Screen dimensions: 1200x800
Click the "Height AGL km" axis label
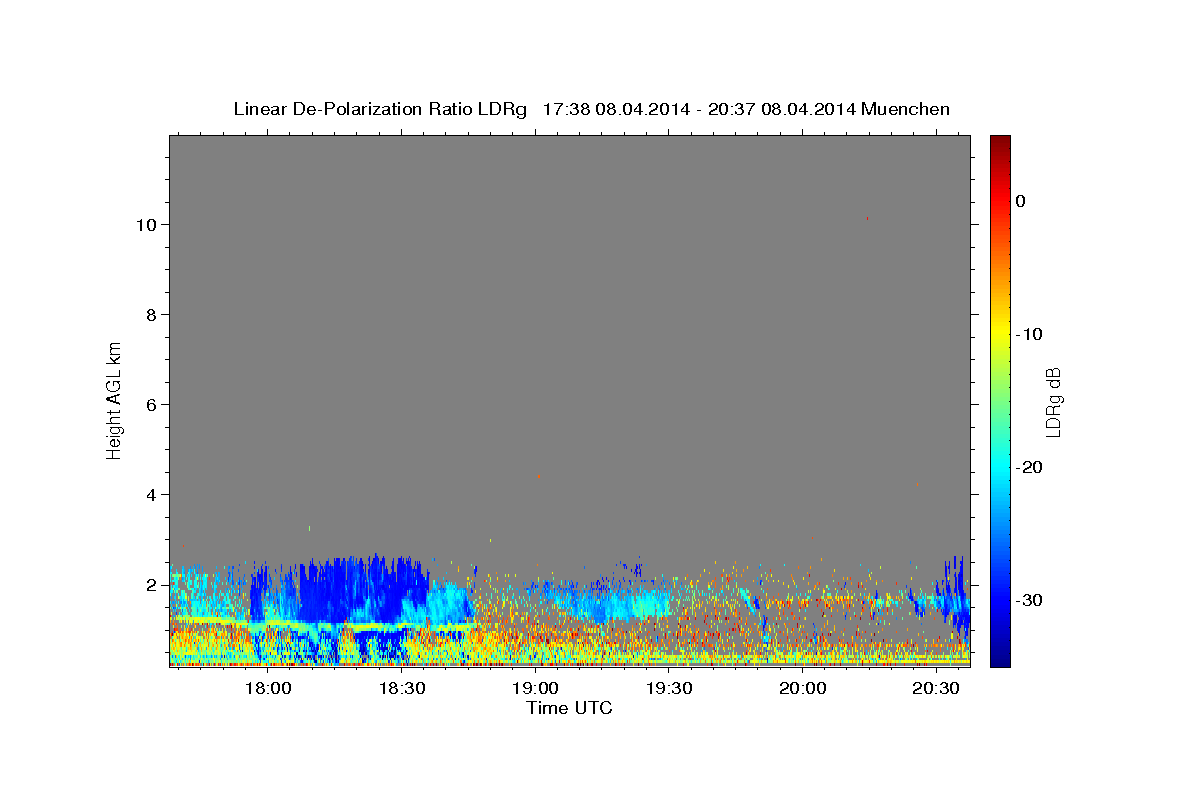(114, 399)
